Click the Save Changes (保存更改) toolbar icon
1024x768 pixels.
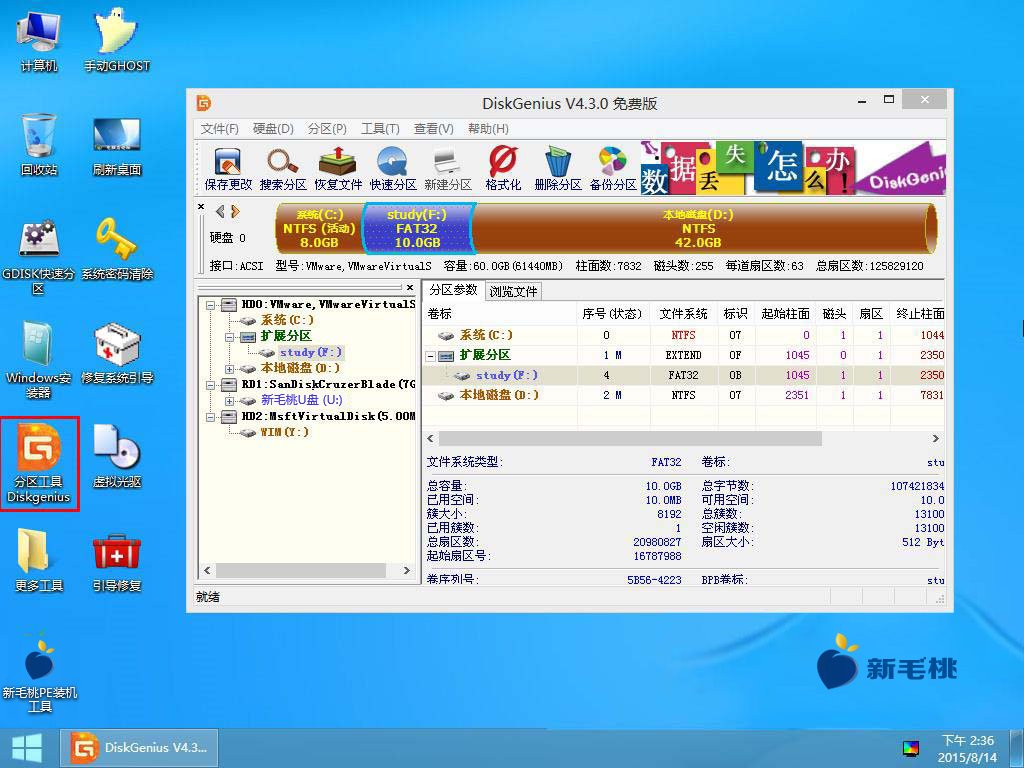click(x=228, y=168)
